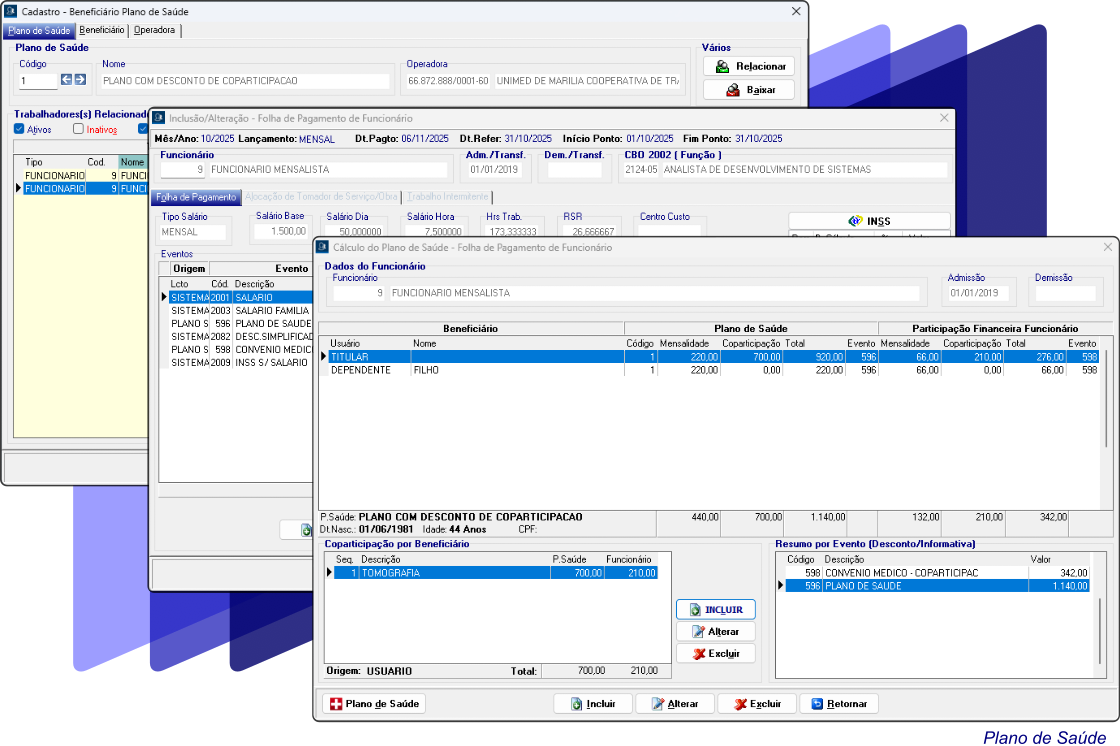The height and width of the screenshot is (746, 1120).
Task: Click the Código input field
Action: pos(37,81)
